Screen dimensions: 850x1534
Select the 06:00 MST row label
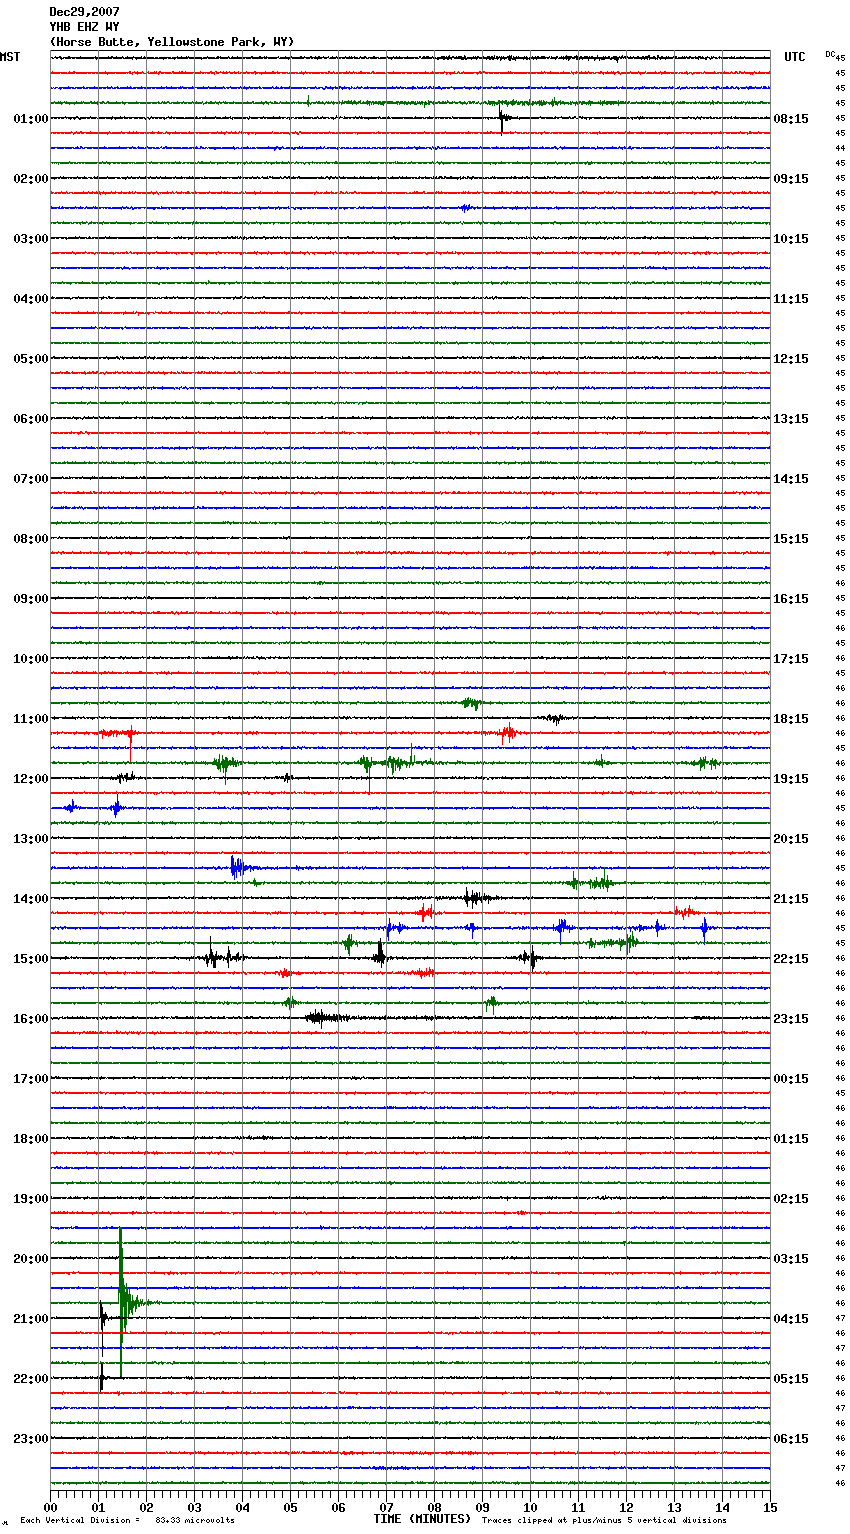pos(31,419)
